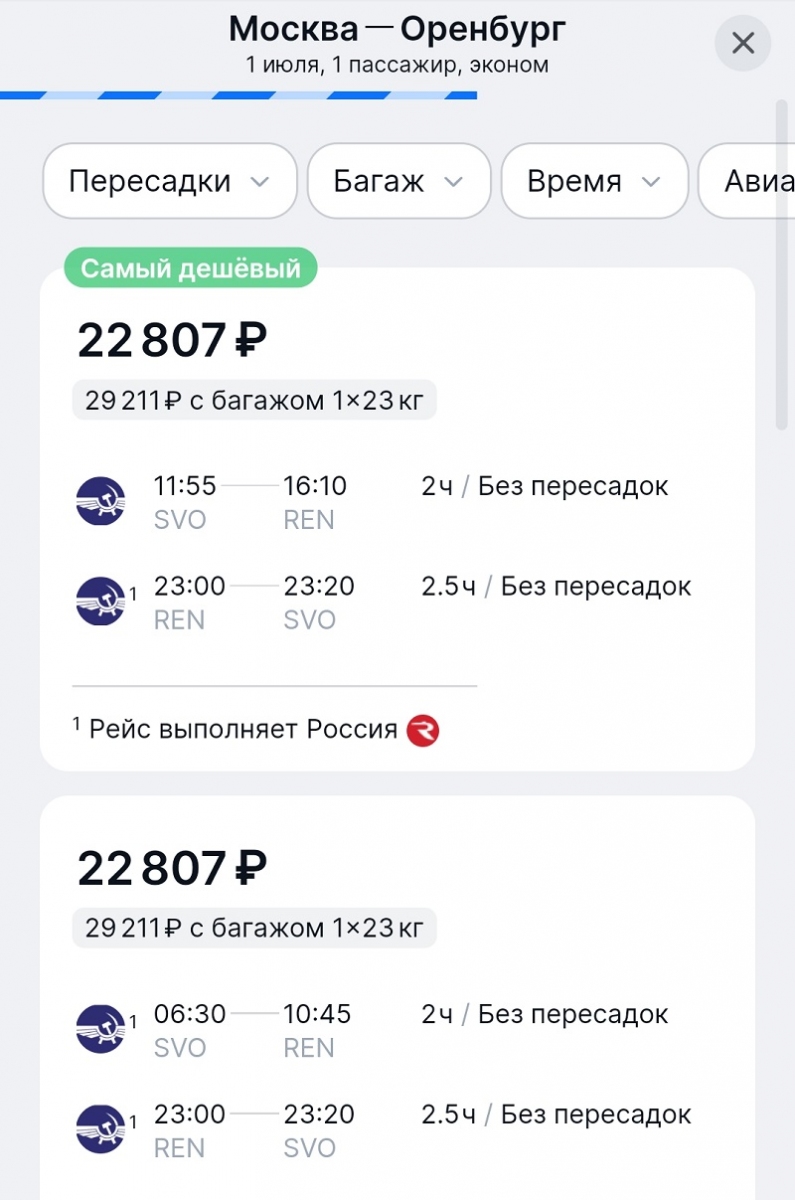Click airline logo of second ticket's return flight
Viewport: 795px width, 1200px height.
101,1129
